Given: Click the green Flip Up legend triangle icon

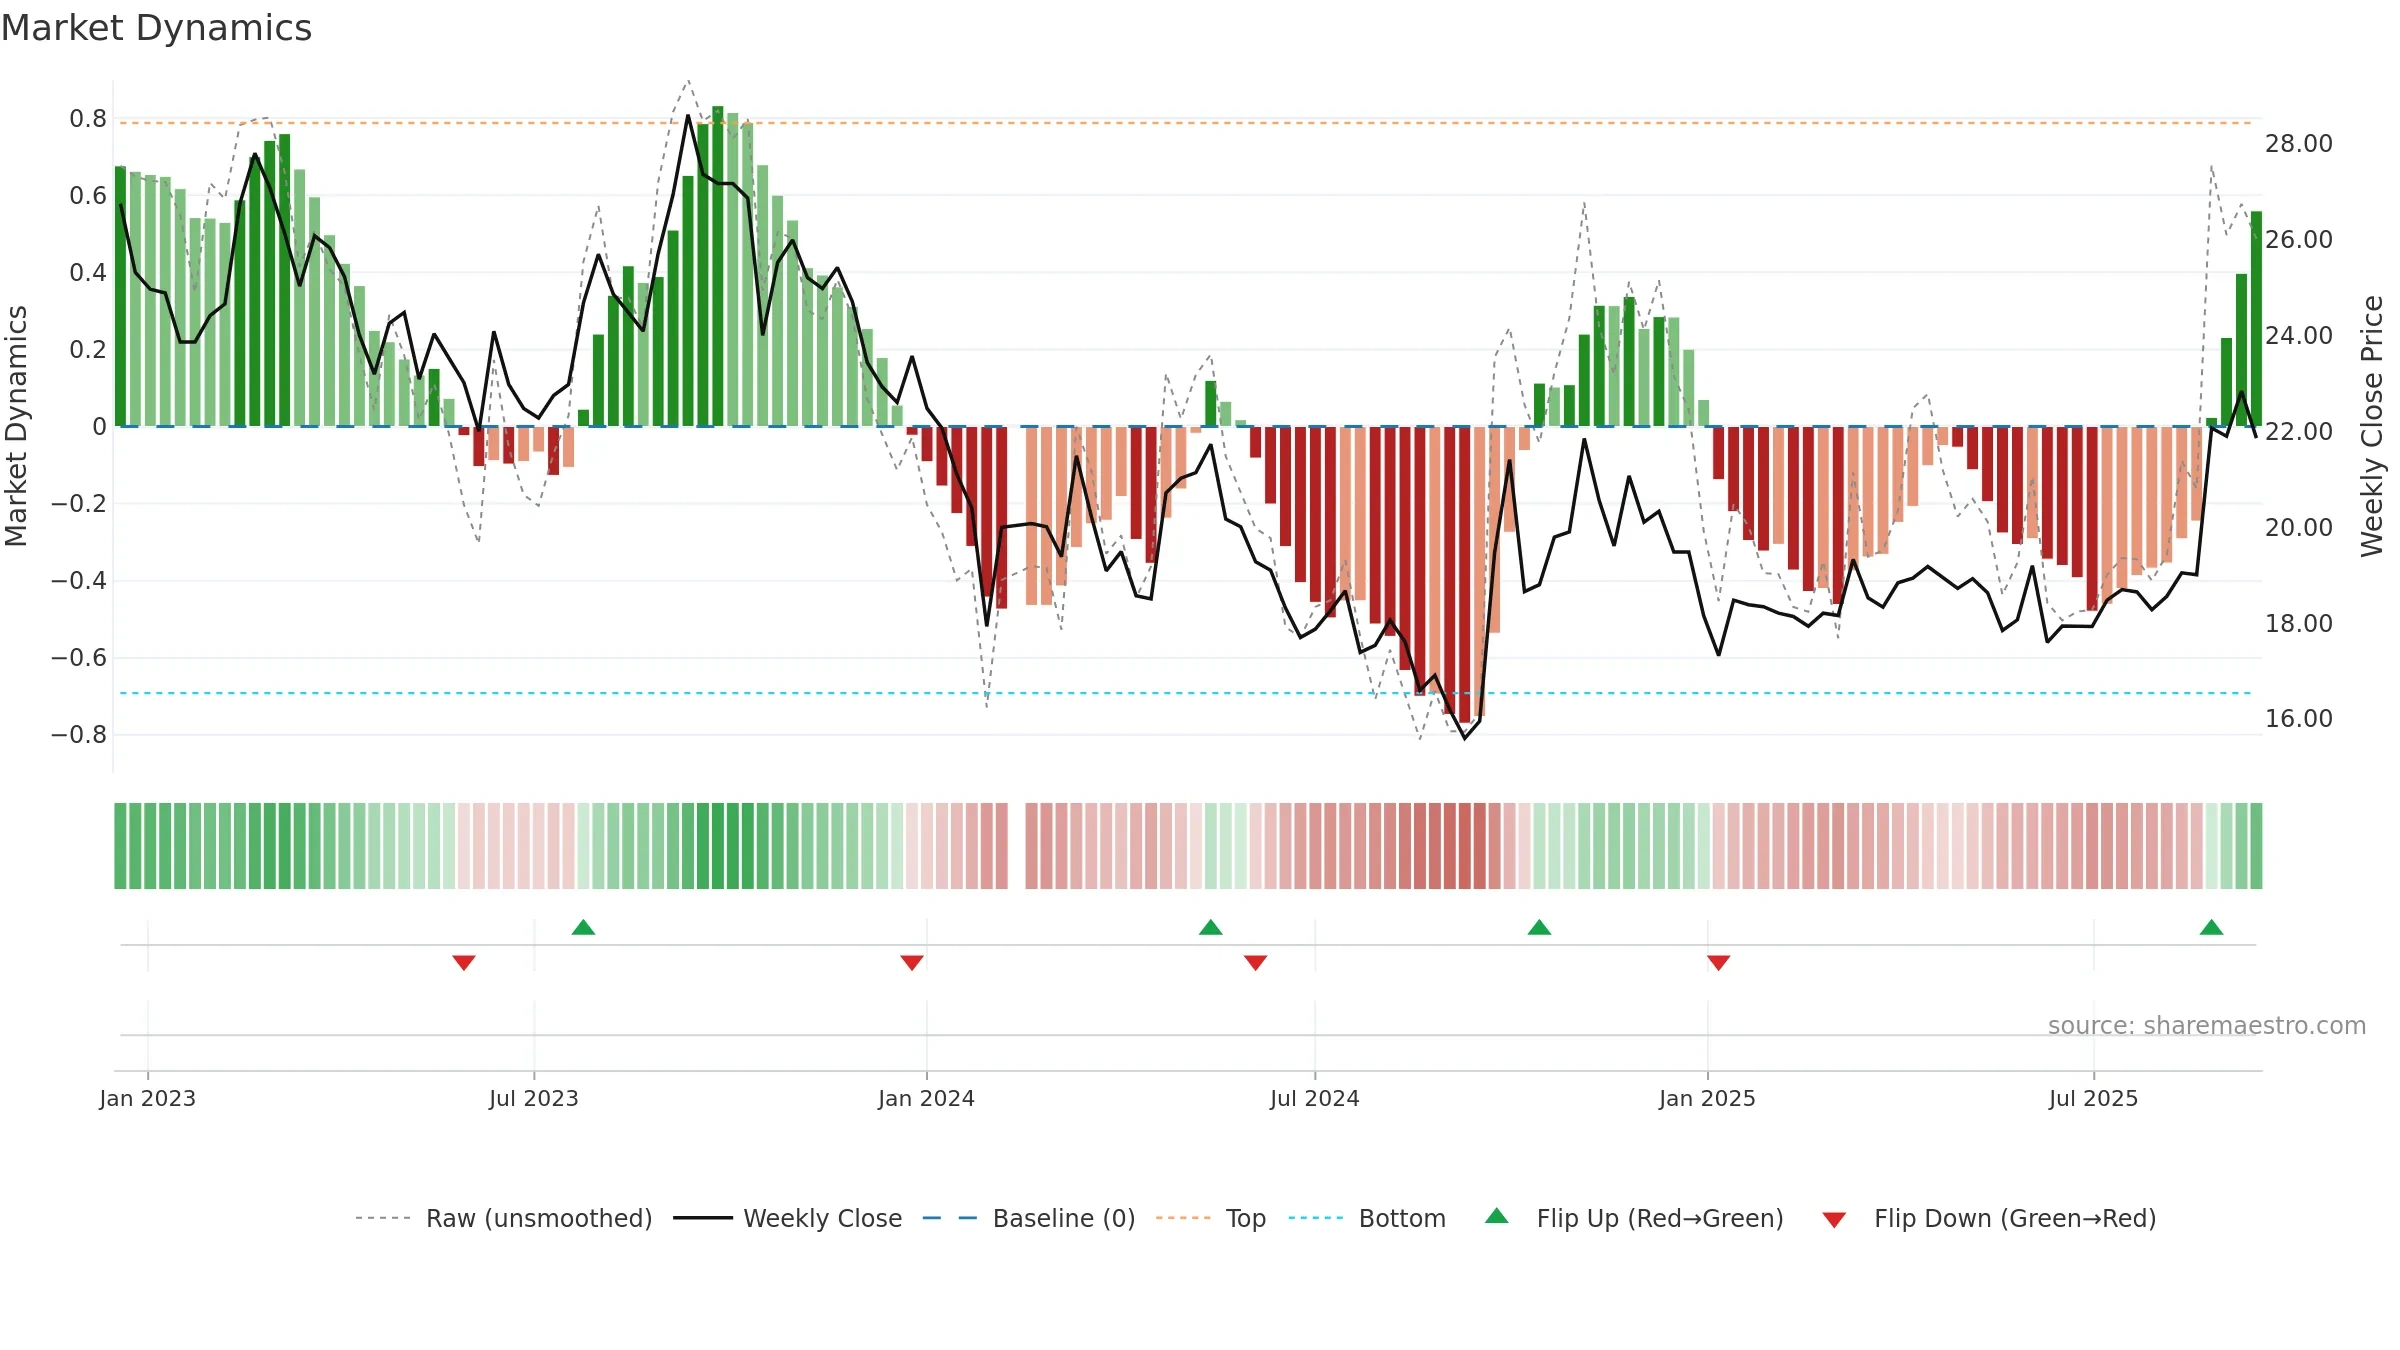Looking at the screenshot, I should (x=1496, y=1216).
